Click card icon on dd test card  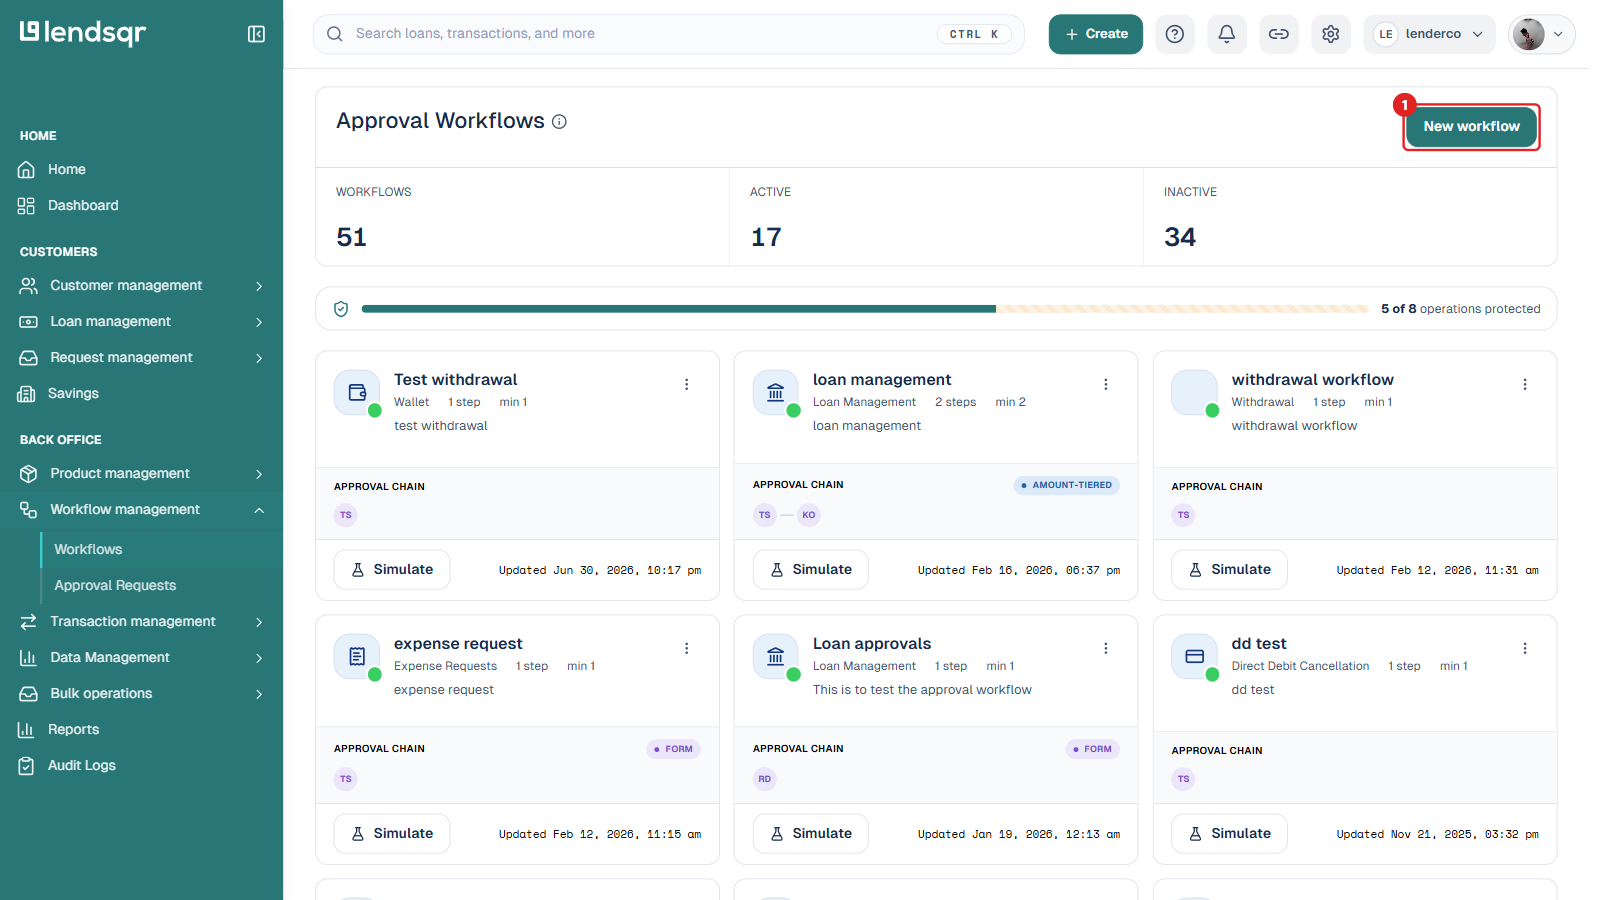(x=1195, y=657)
